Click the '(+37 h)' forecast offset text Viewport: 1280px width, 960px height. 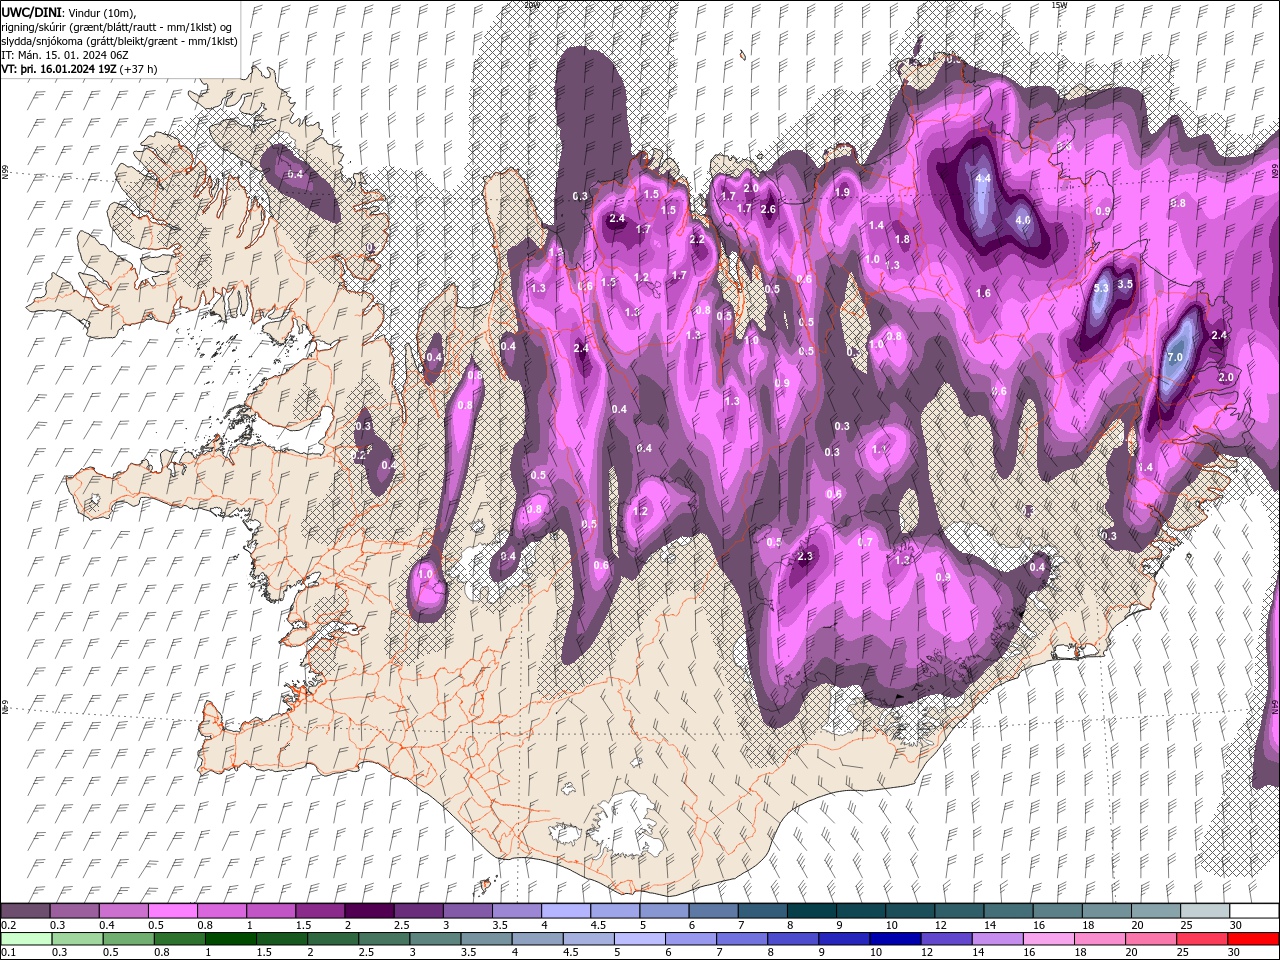pyautogui.click(x=139, y=69)
